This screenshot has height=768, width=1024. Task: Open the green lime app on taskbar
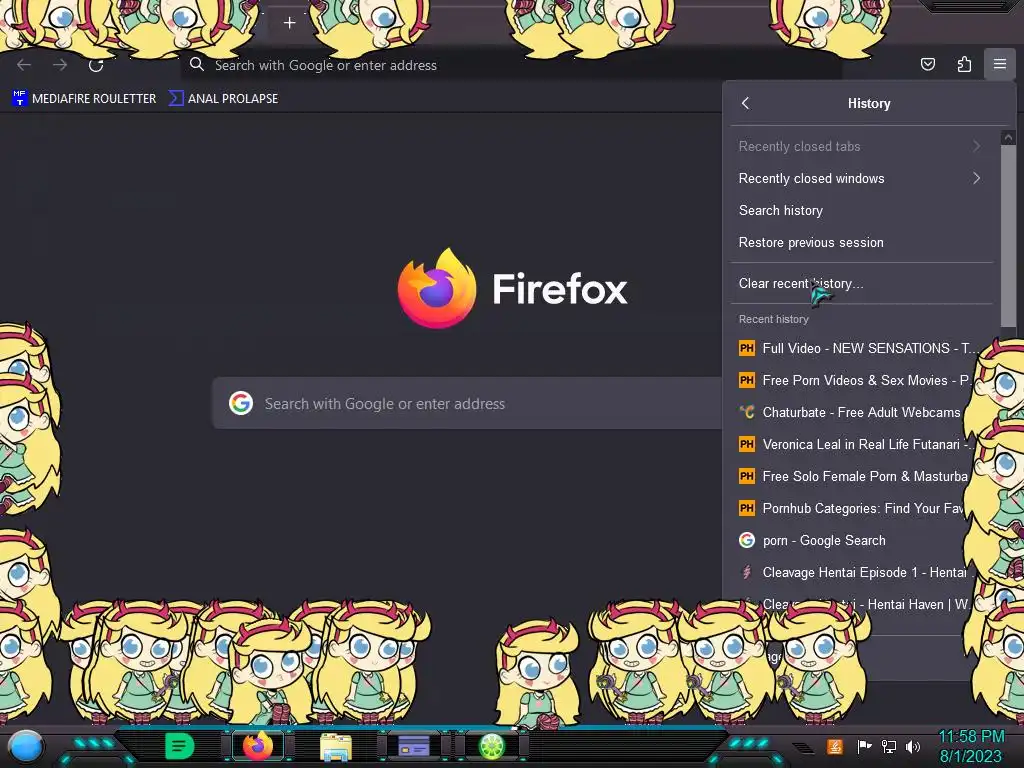click(x=492, y=746)
